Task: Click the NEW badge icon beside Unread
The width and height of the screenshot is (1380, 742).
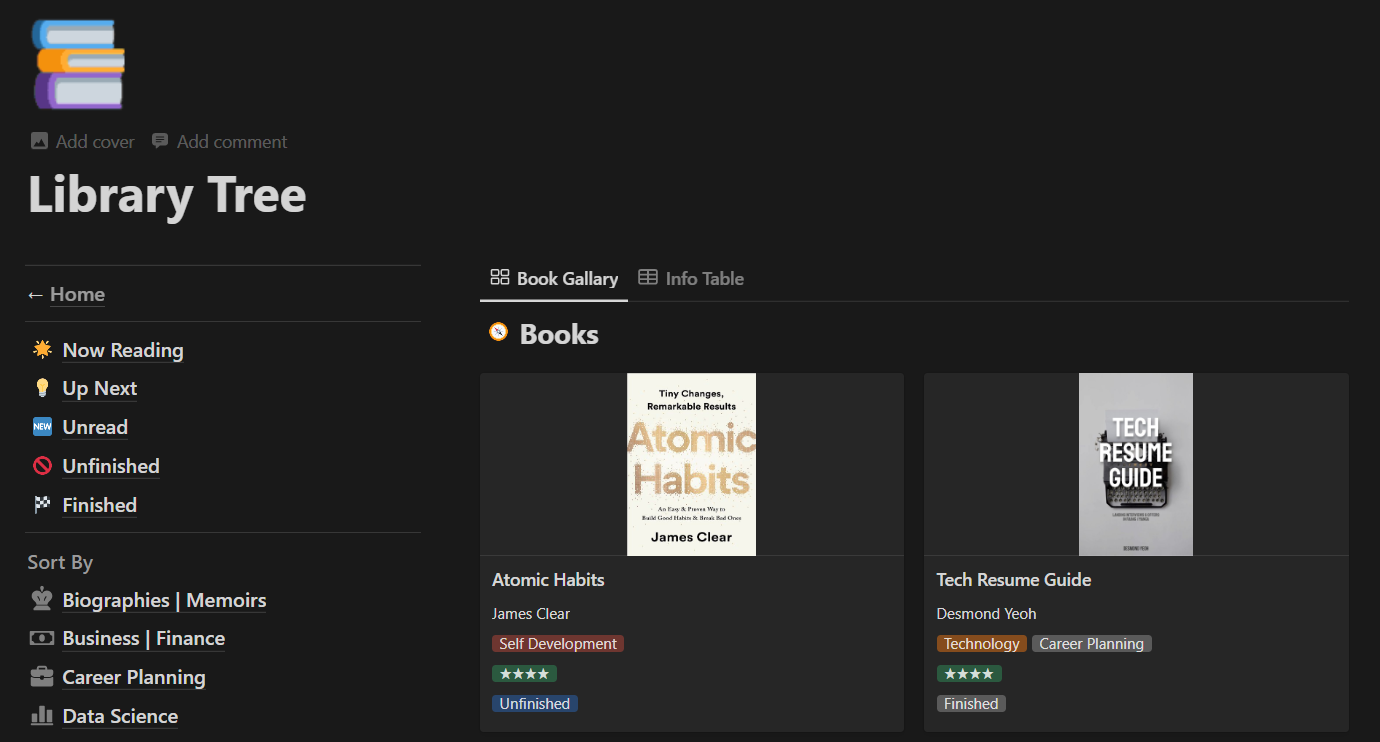Action: click(42, 427)
